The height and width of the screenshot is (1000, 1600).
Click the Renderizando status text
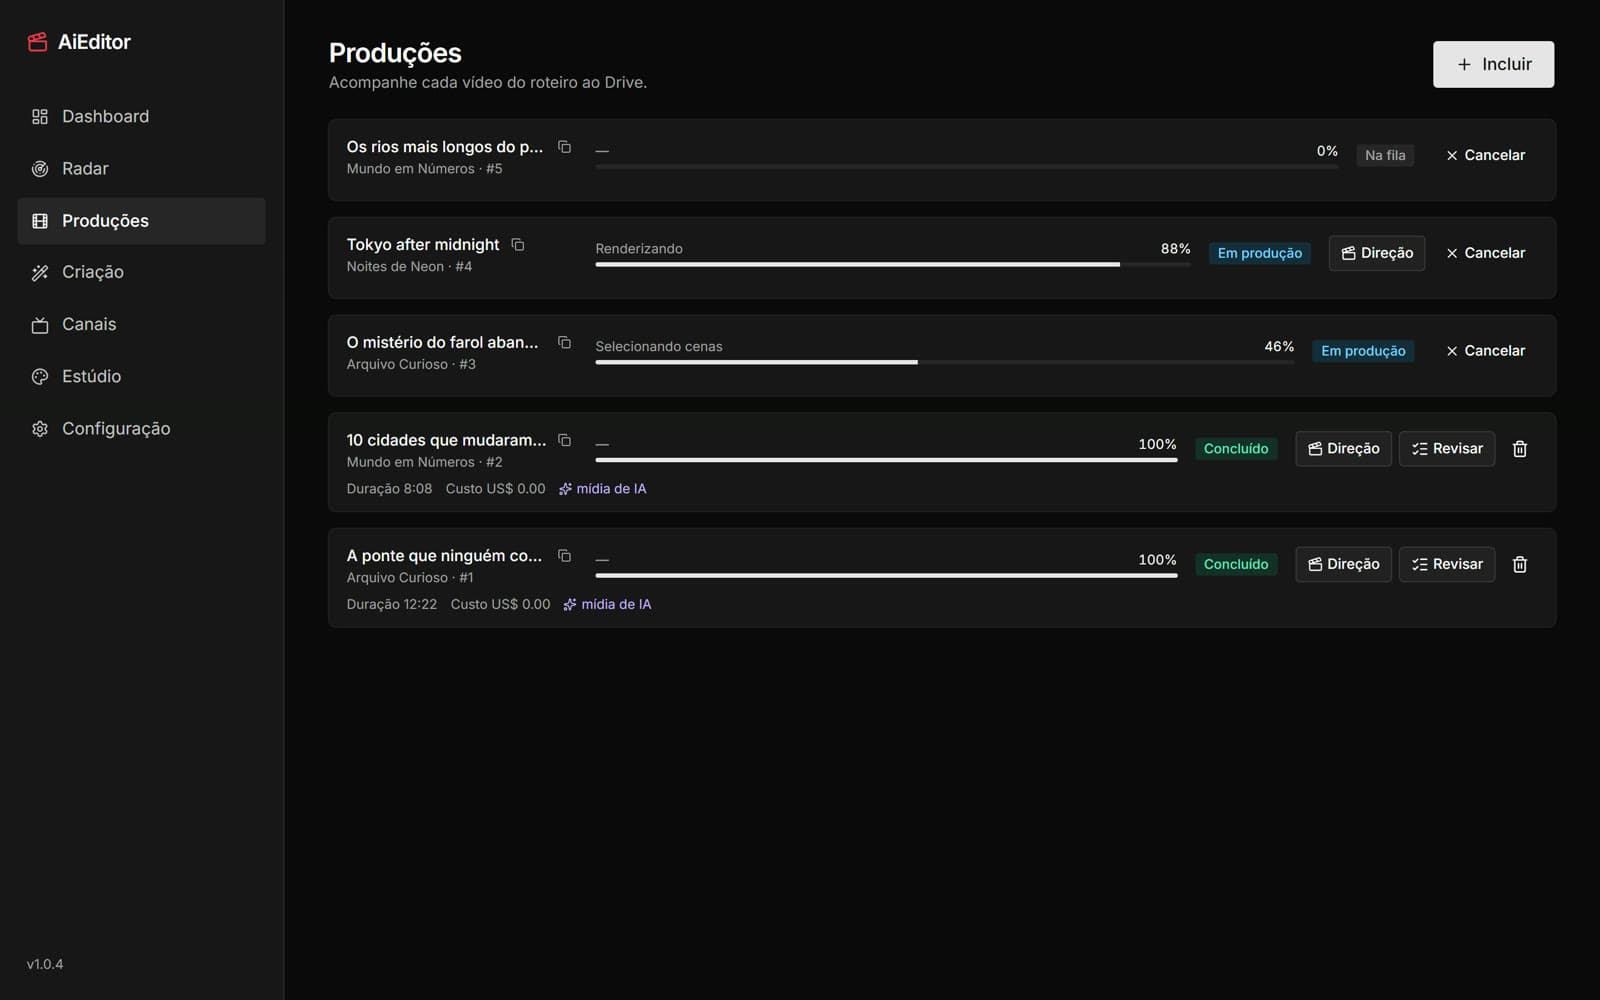[639, 249]
